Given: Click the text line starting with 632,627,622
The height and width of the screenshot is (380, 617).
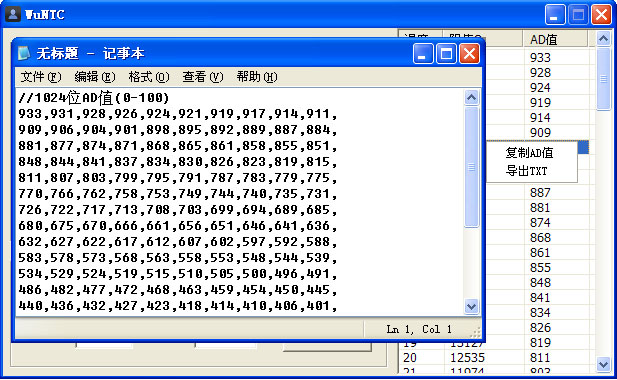Looking at the screenshot, I should click(x=177, y=242).
